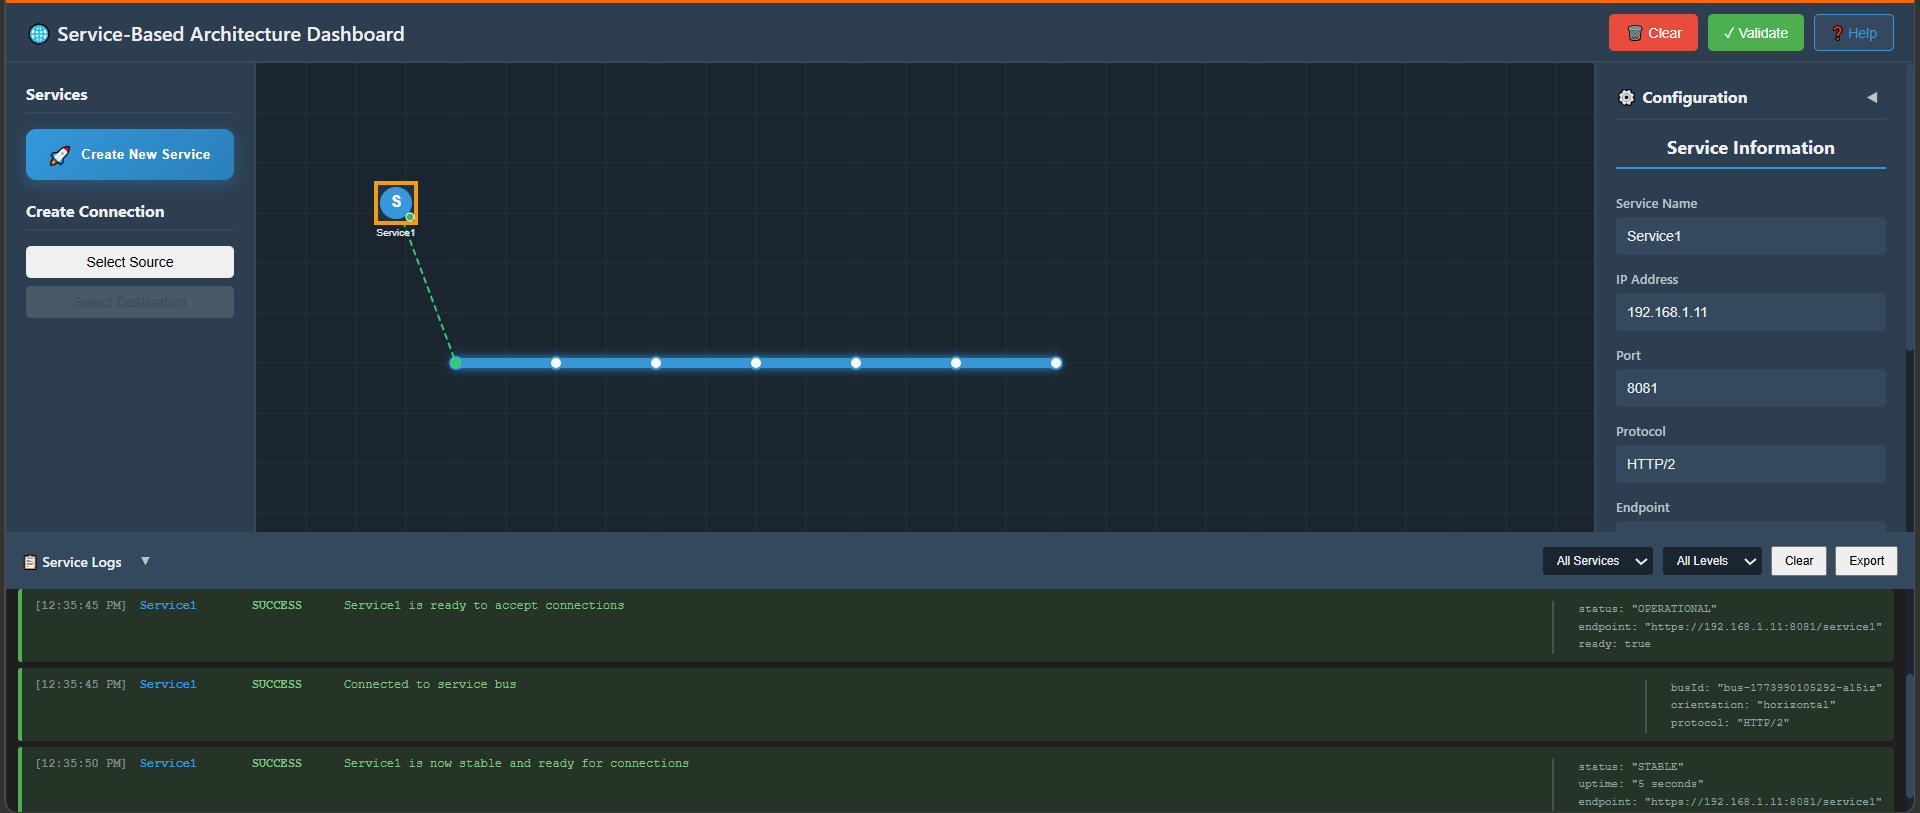Create a new service
The image size is (1920, 813).
coord(130,154)
